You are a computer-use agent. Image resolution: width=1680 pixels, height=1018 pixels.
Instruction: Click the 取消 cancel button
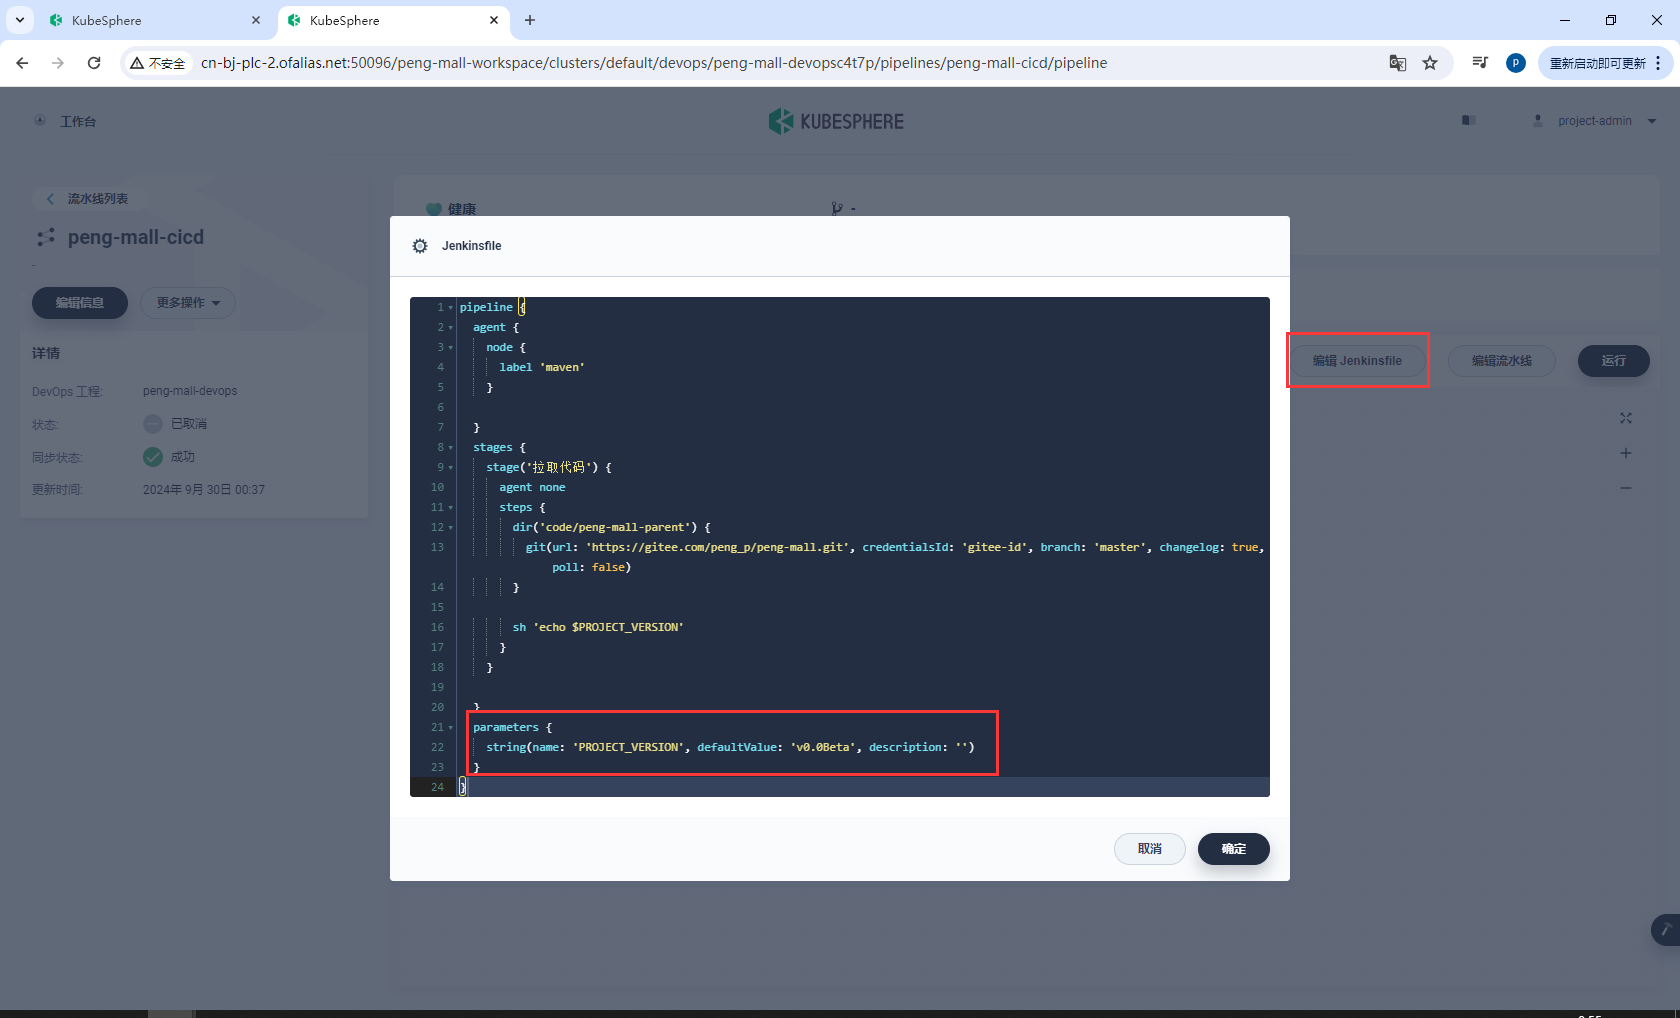tap(1150, 849)
